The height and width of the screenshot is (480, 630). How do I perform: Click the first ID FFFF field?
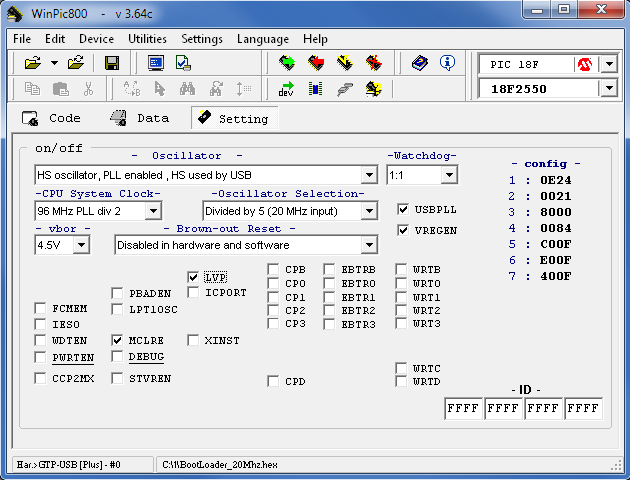[463, 408]
